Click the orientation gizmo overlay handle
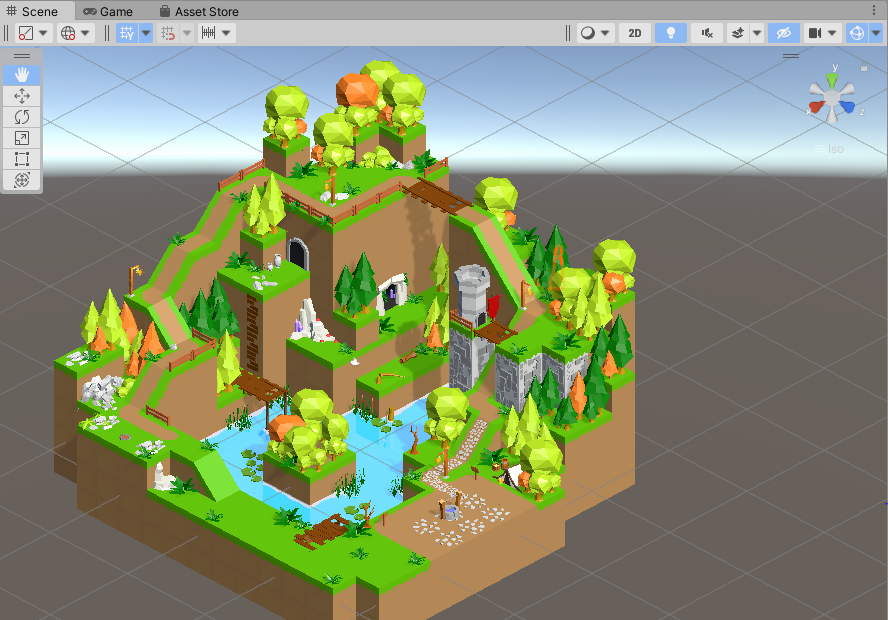The width and height of the screenshot is (888, 620). point(791,55)
